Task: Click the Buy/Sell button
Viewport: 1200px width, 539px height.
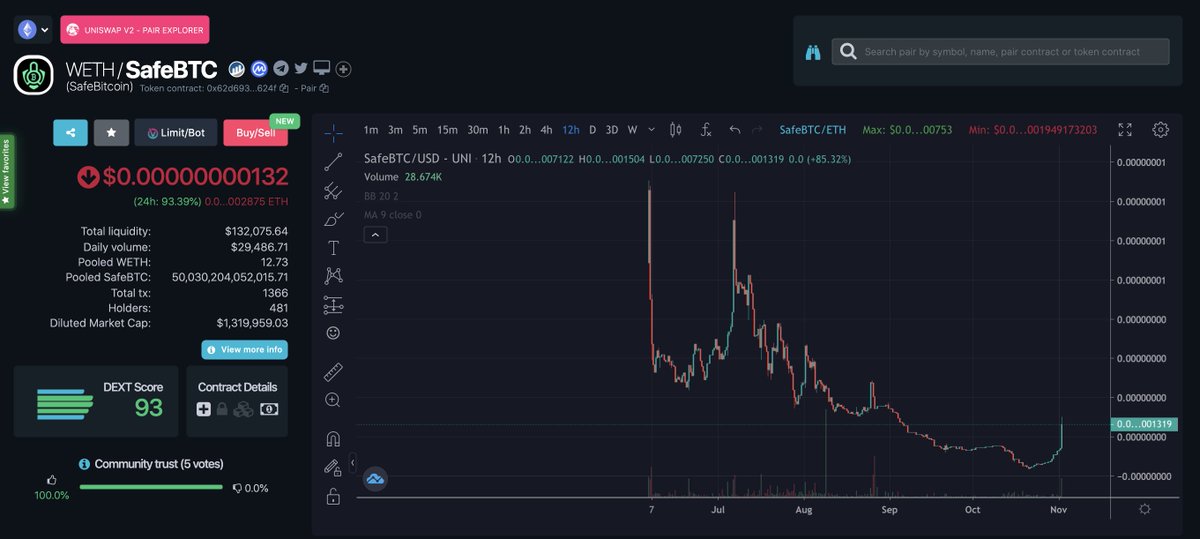Action: click(x=255, y=132)
